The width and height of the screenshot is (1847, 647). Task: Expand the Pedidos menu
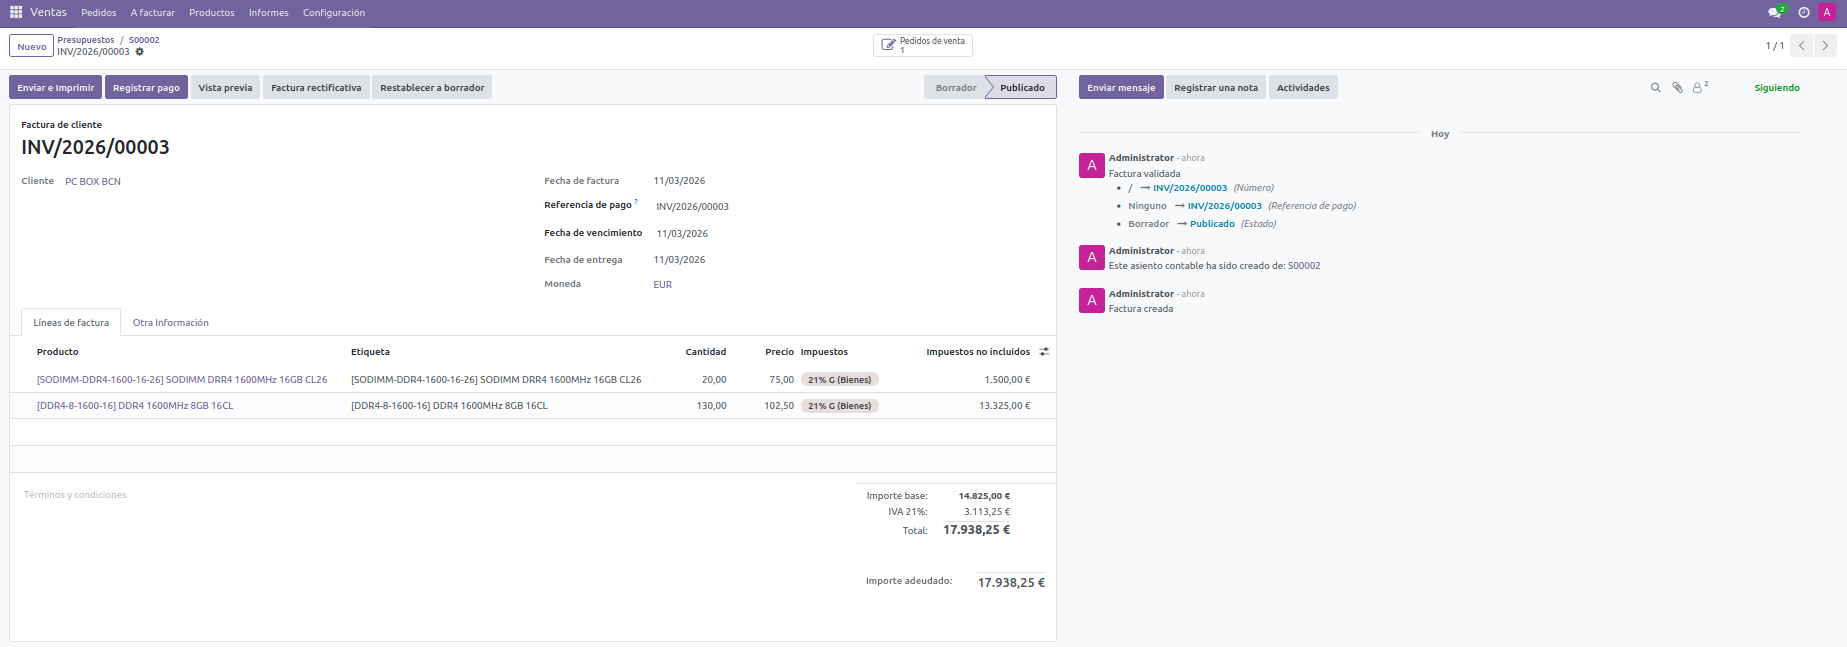pyautogui.click(x=98, y=13)
